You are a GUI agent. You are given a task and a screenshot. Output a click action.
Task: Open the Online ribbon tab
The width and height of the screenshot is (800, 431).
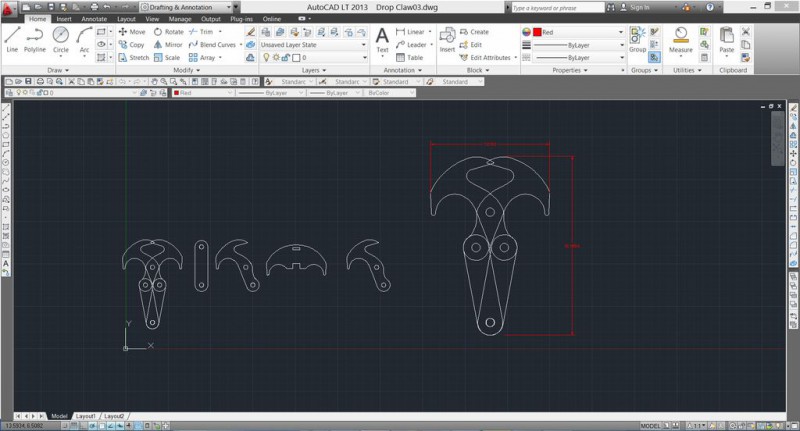(271, 19)
